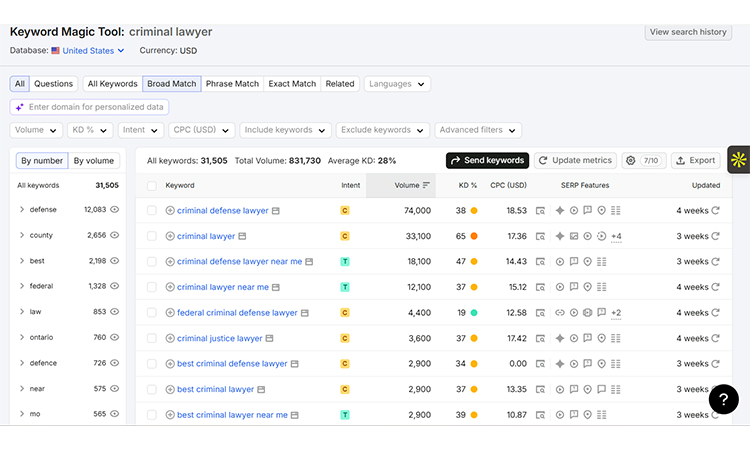Viewport: 750px width, 450px height.
Task: Click the add icon beside best criminal lawyer near me
Action: point(170,415)
